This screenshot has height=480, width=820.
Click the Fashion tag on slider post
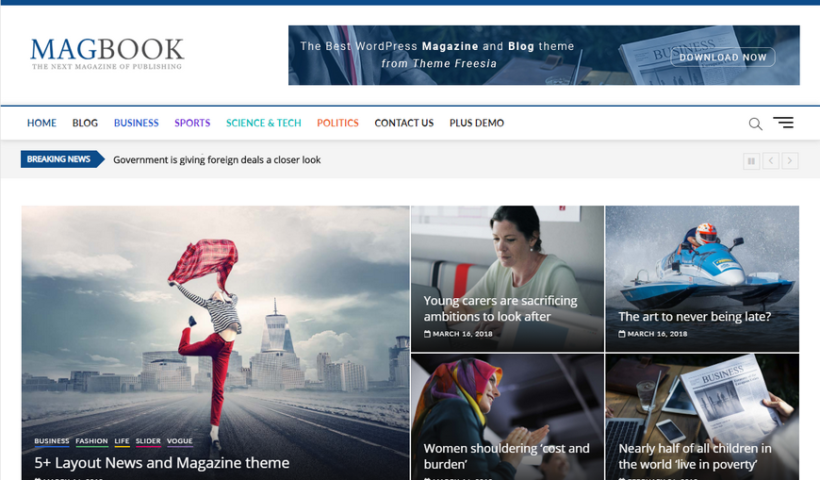(x=92, y=441)
